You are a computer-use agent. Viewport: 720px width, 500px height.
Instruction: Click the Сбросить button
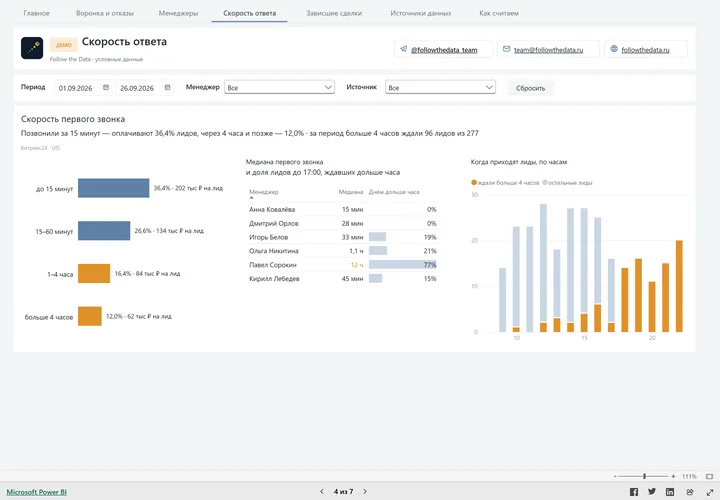tap(530, 88)
